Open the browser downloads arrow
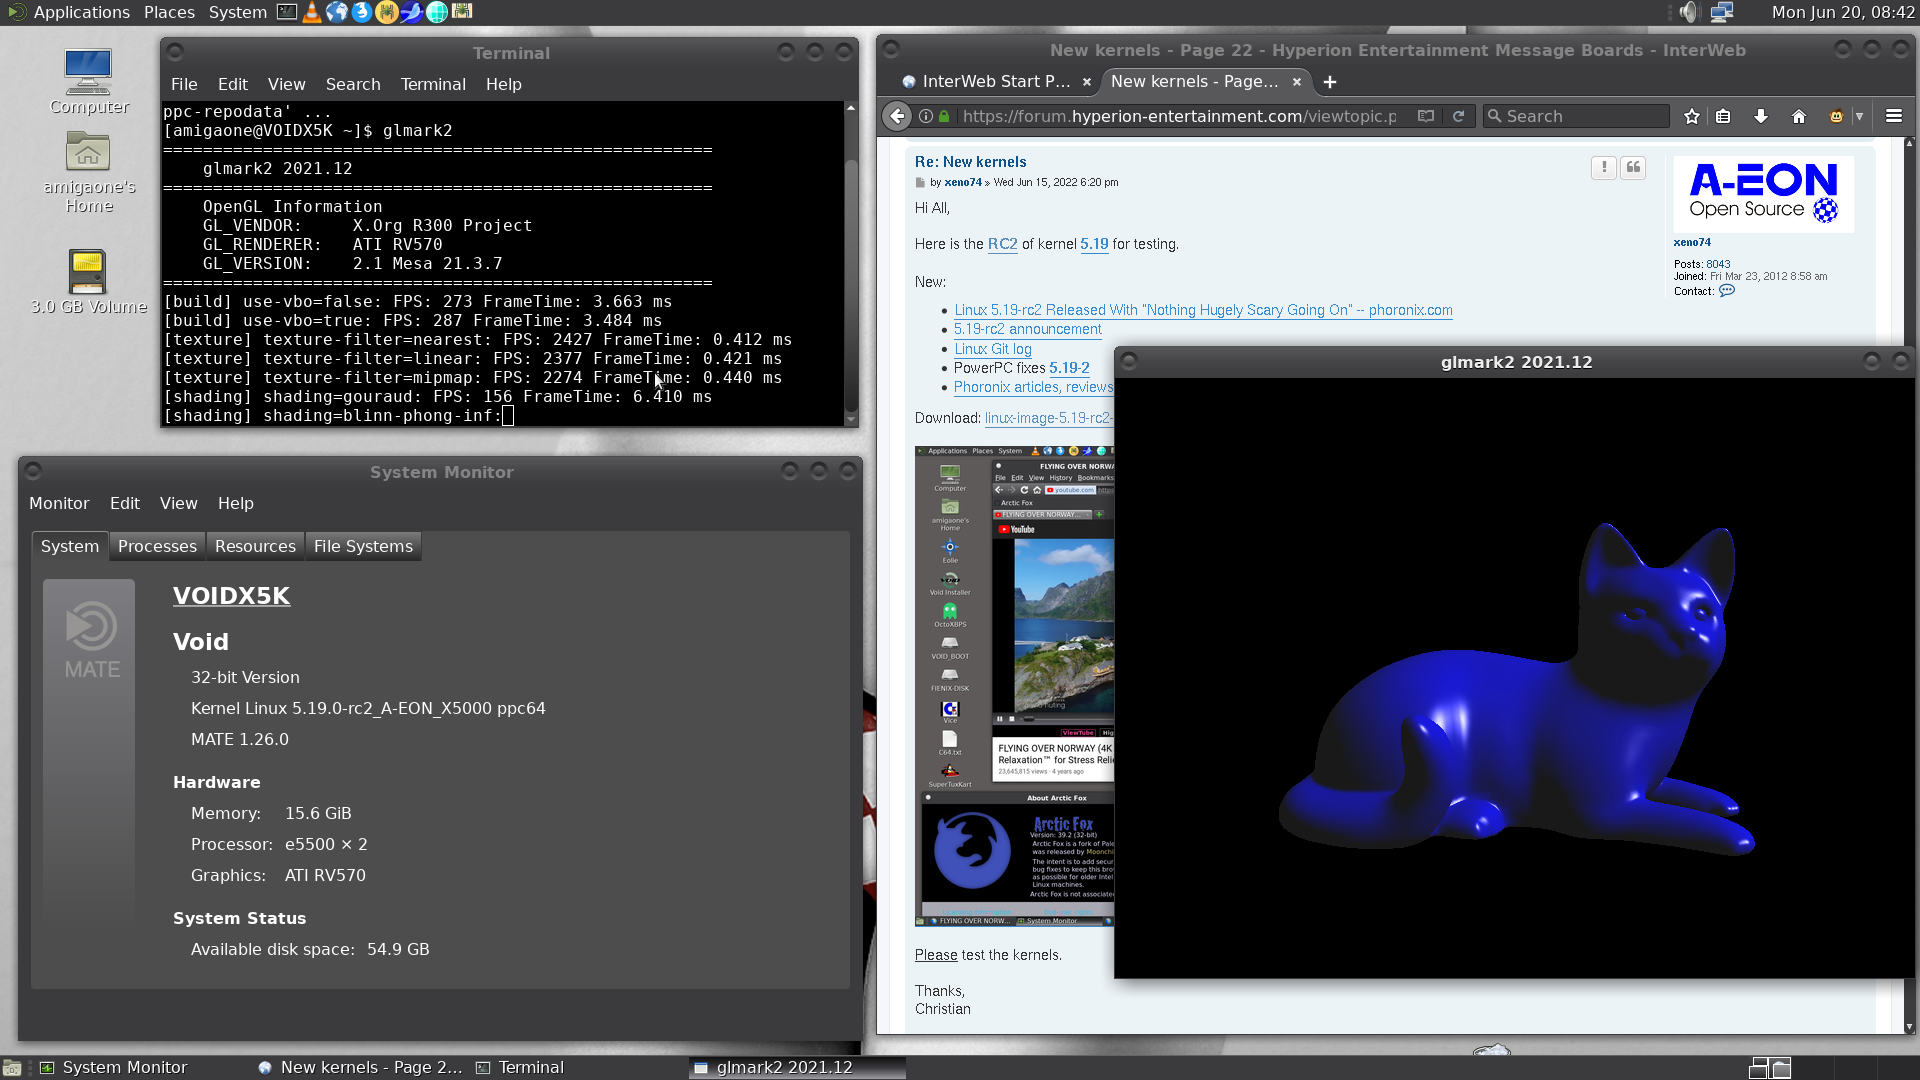 pos(1761,116)
